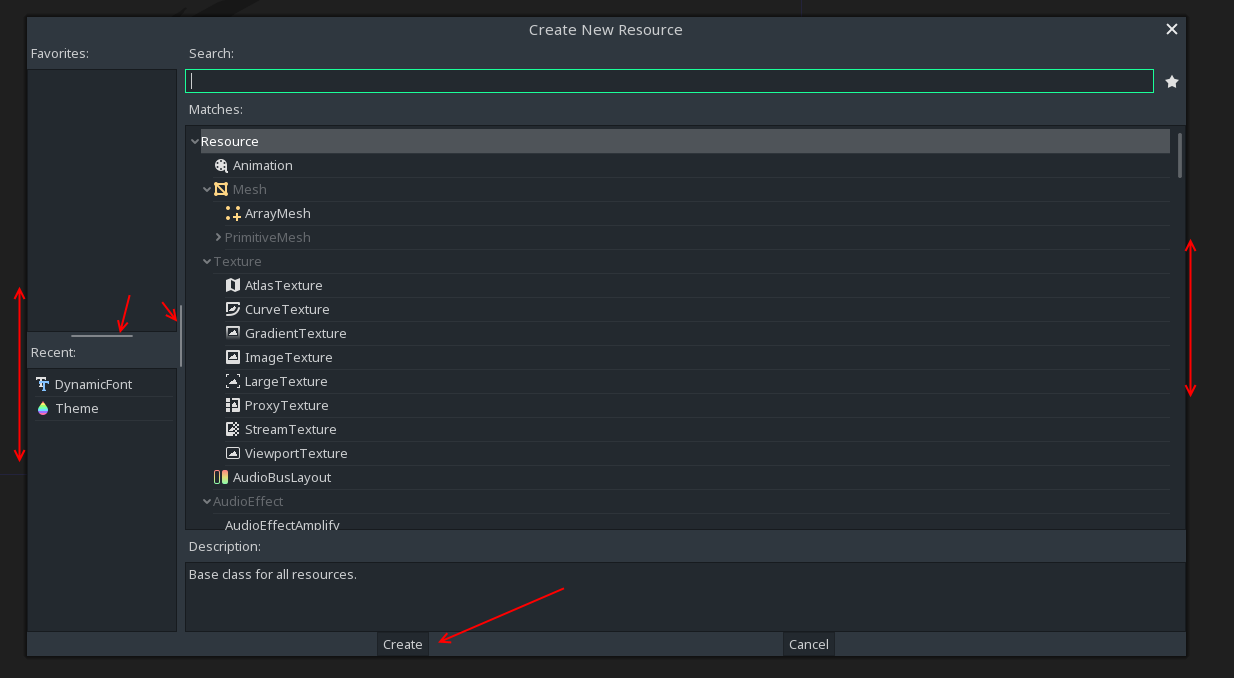Select the StreamTexture icon
Image resolution: width=1234 pixels, height=678 pixels.
pyautogui.click(x=233, y=429)
